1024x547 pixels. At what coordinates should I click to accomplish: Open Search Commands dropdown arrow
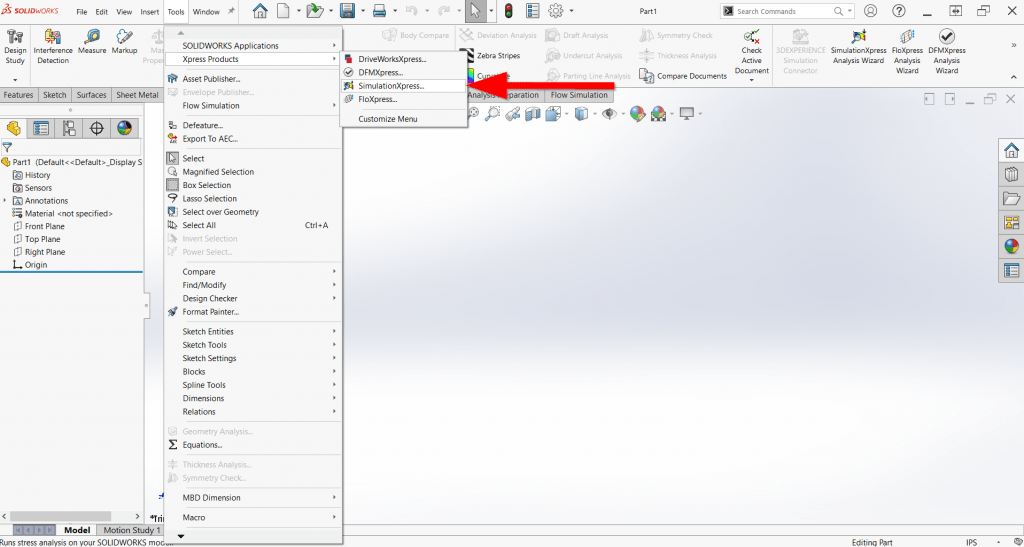click(x=850, y=11)
